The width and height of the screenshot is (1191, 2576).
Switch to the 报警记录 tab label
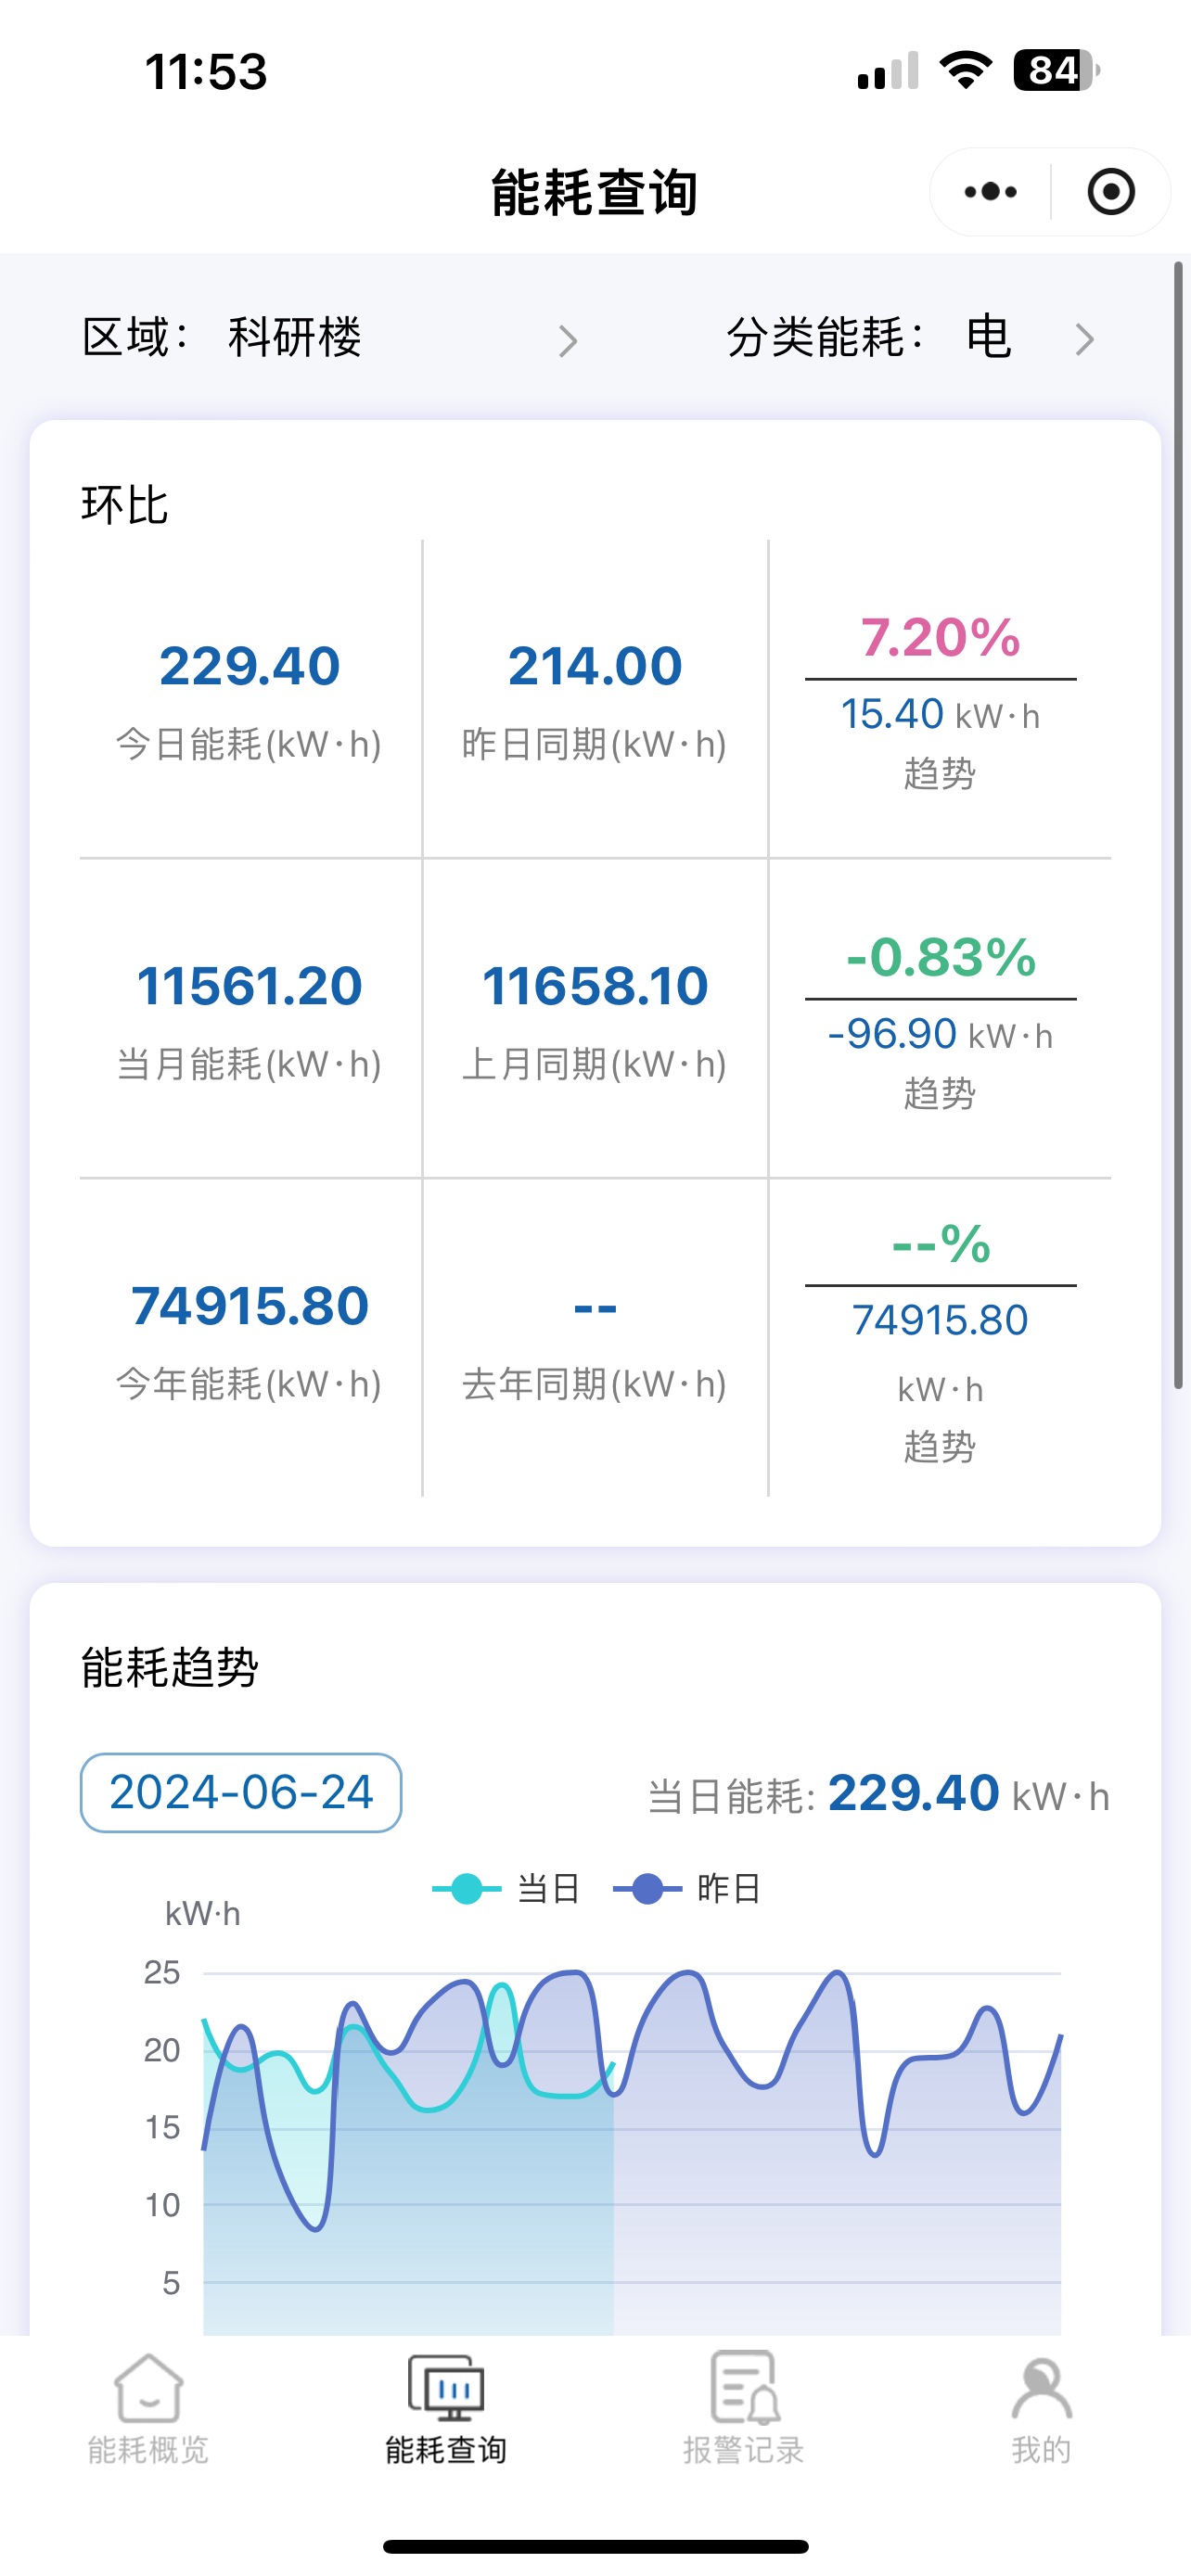click(x=744, y=2450)
